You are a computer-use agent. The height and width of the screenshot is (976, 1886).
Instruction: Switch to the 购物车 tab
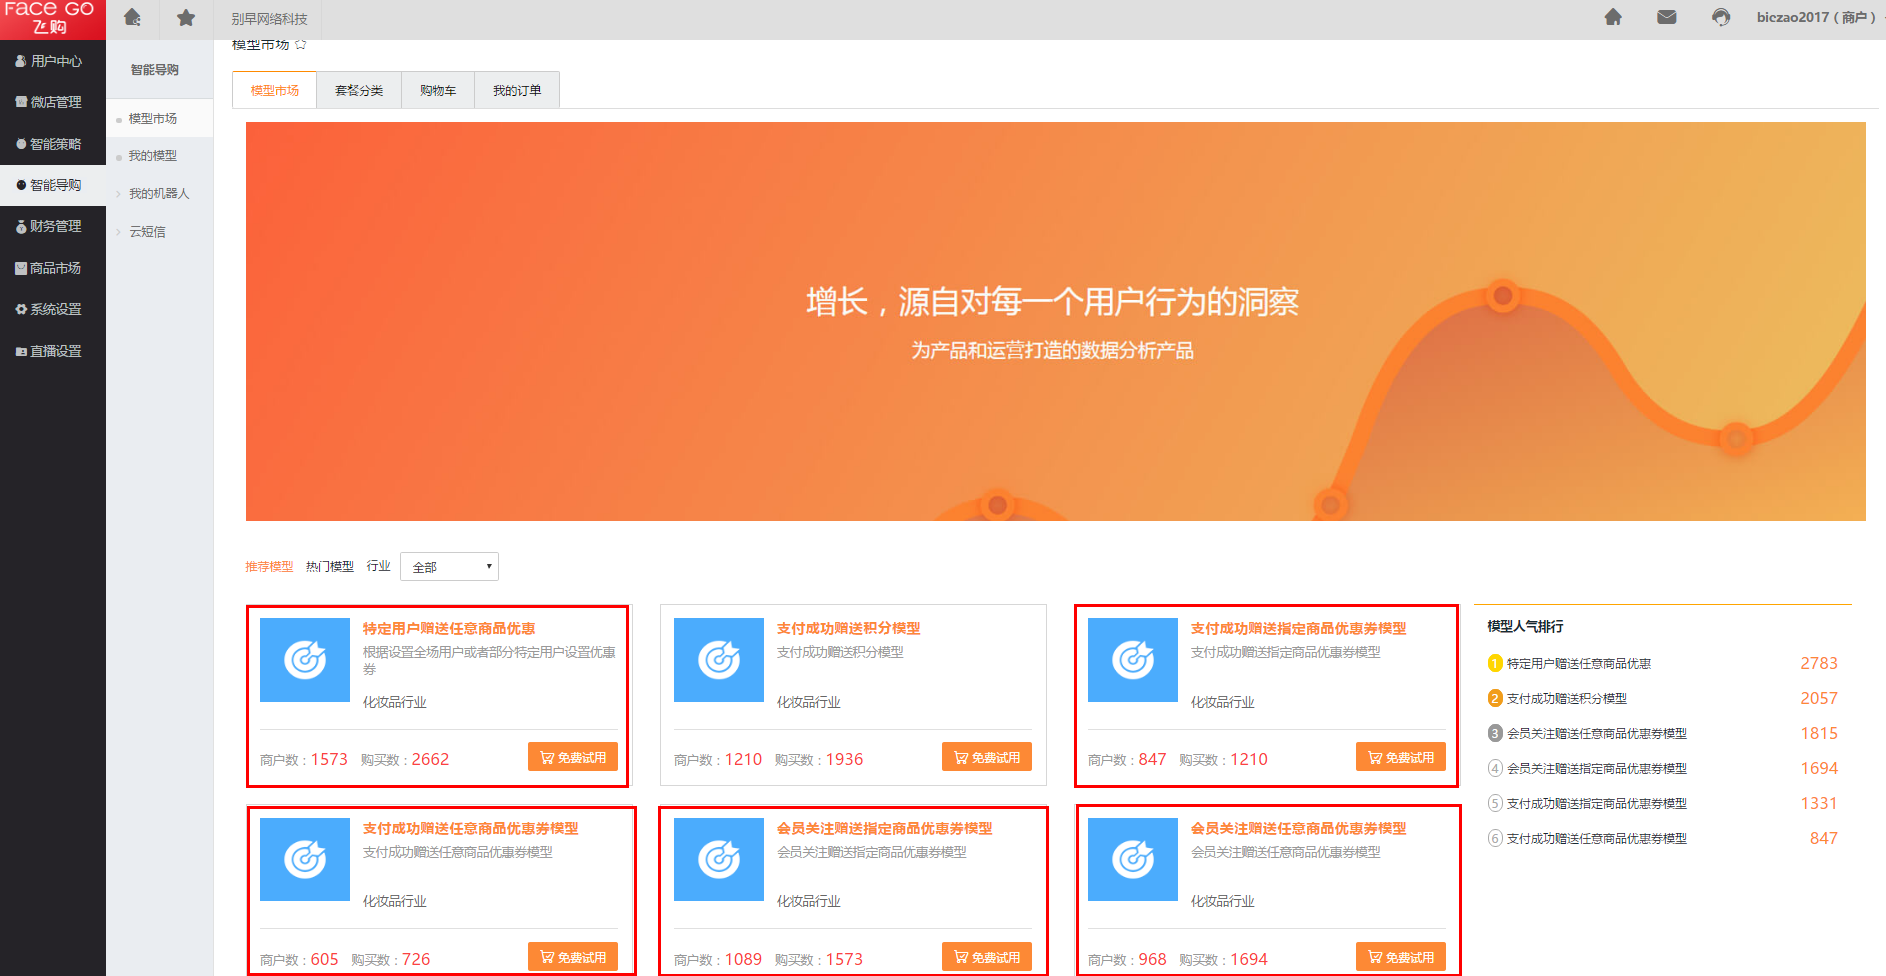(x=438, y=91)
